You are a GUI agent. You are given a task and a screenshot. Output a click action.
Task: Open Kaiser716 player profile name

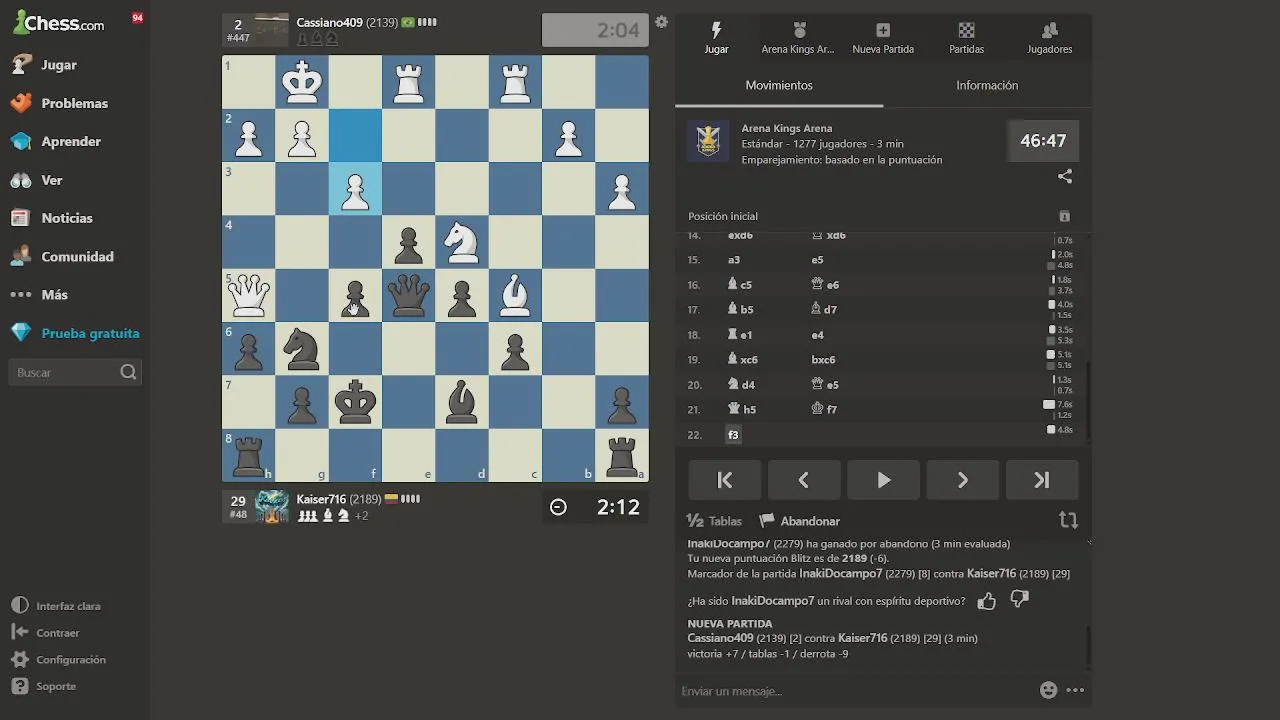(321, 499)
